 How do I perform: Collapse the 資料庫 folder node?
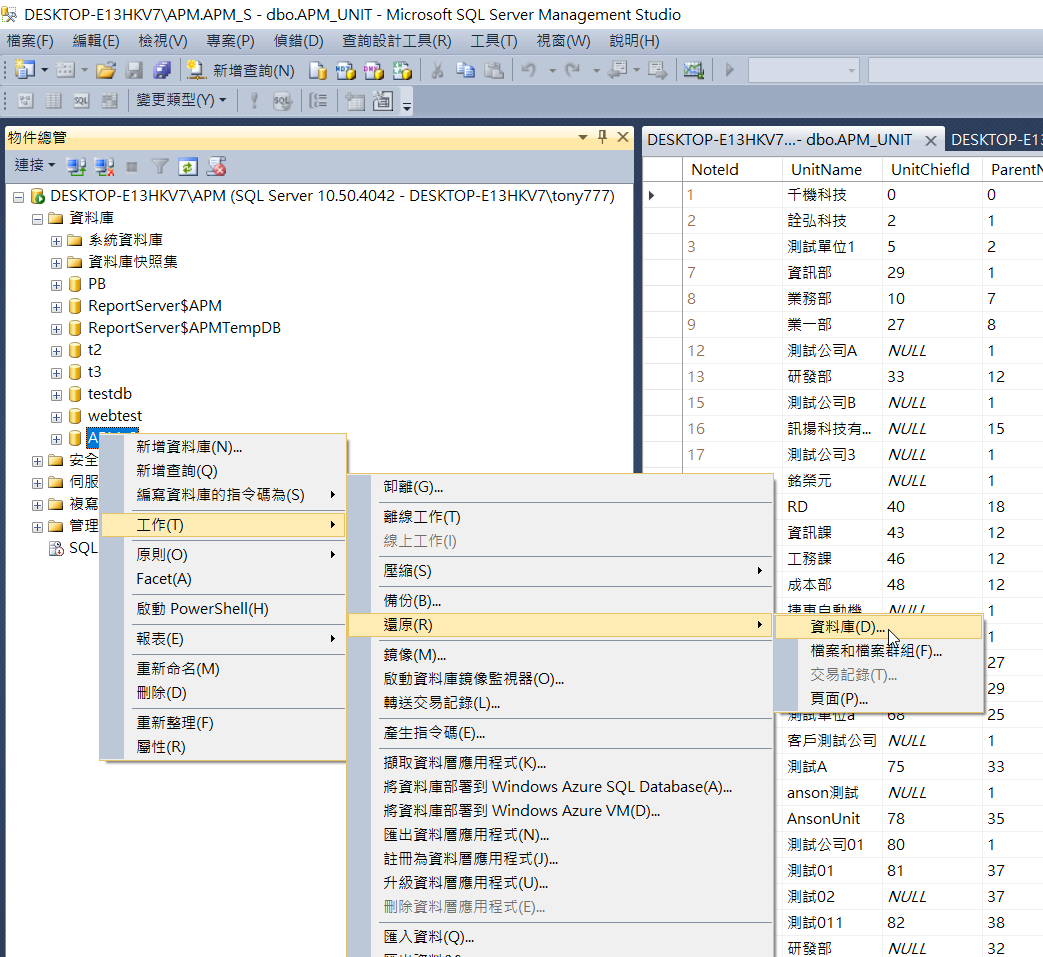37,219
